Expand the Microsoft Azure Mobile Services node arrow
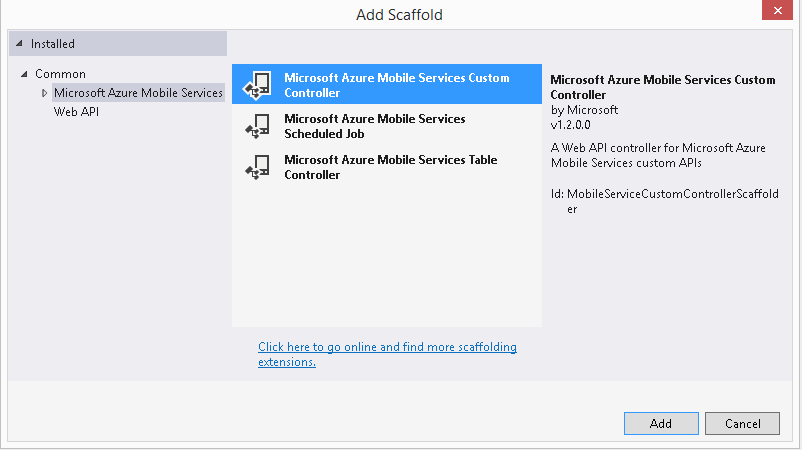The width and height of the screenshot is (802, 450). coord(44,93)
